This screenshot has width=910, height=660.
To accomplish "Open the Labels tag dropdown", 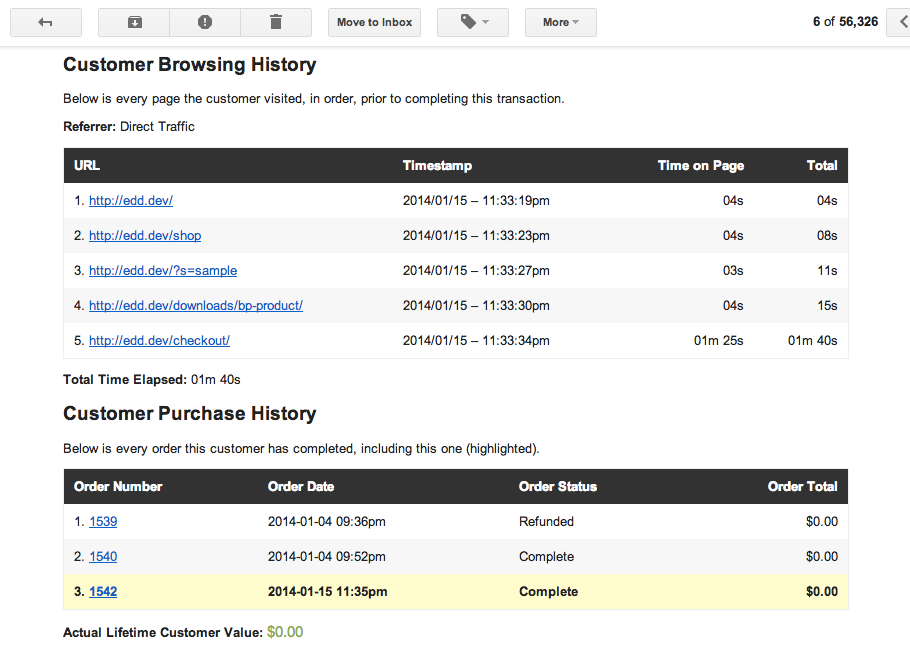I will coord(473,22).
